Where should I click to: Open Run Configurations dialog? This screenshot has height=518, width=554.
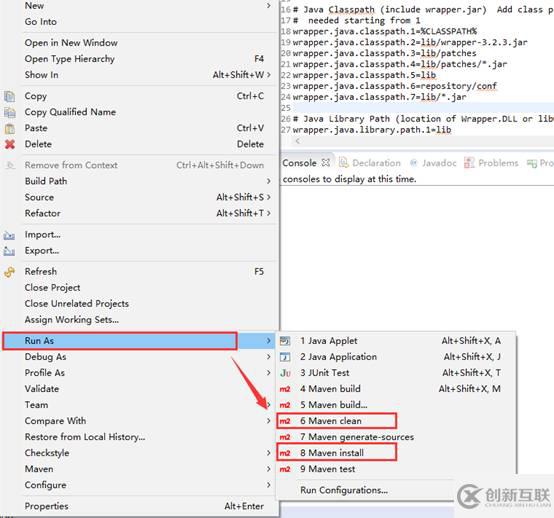[x=344, y=490]
